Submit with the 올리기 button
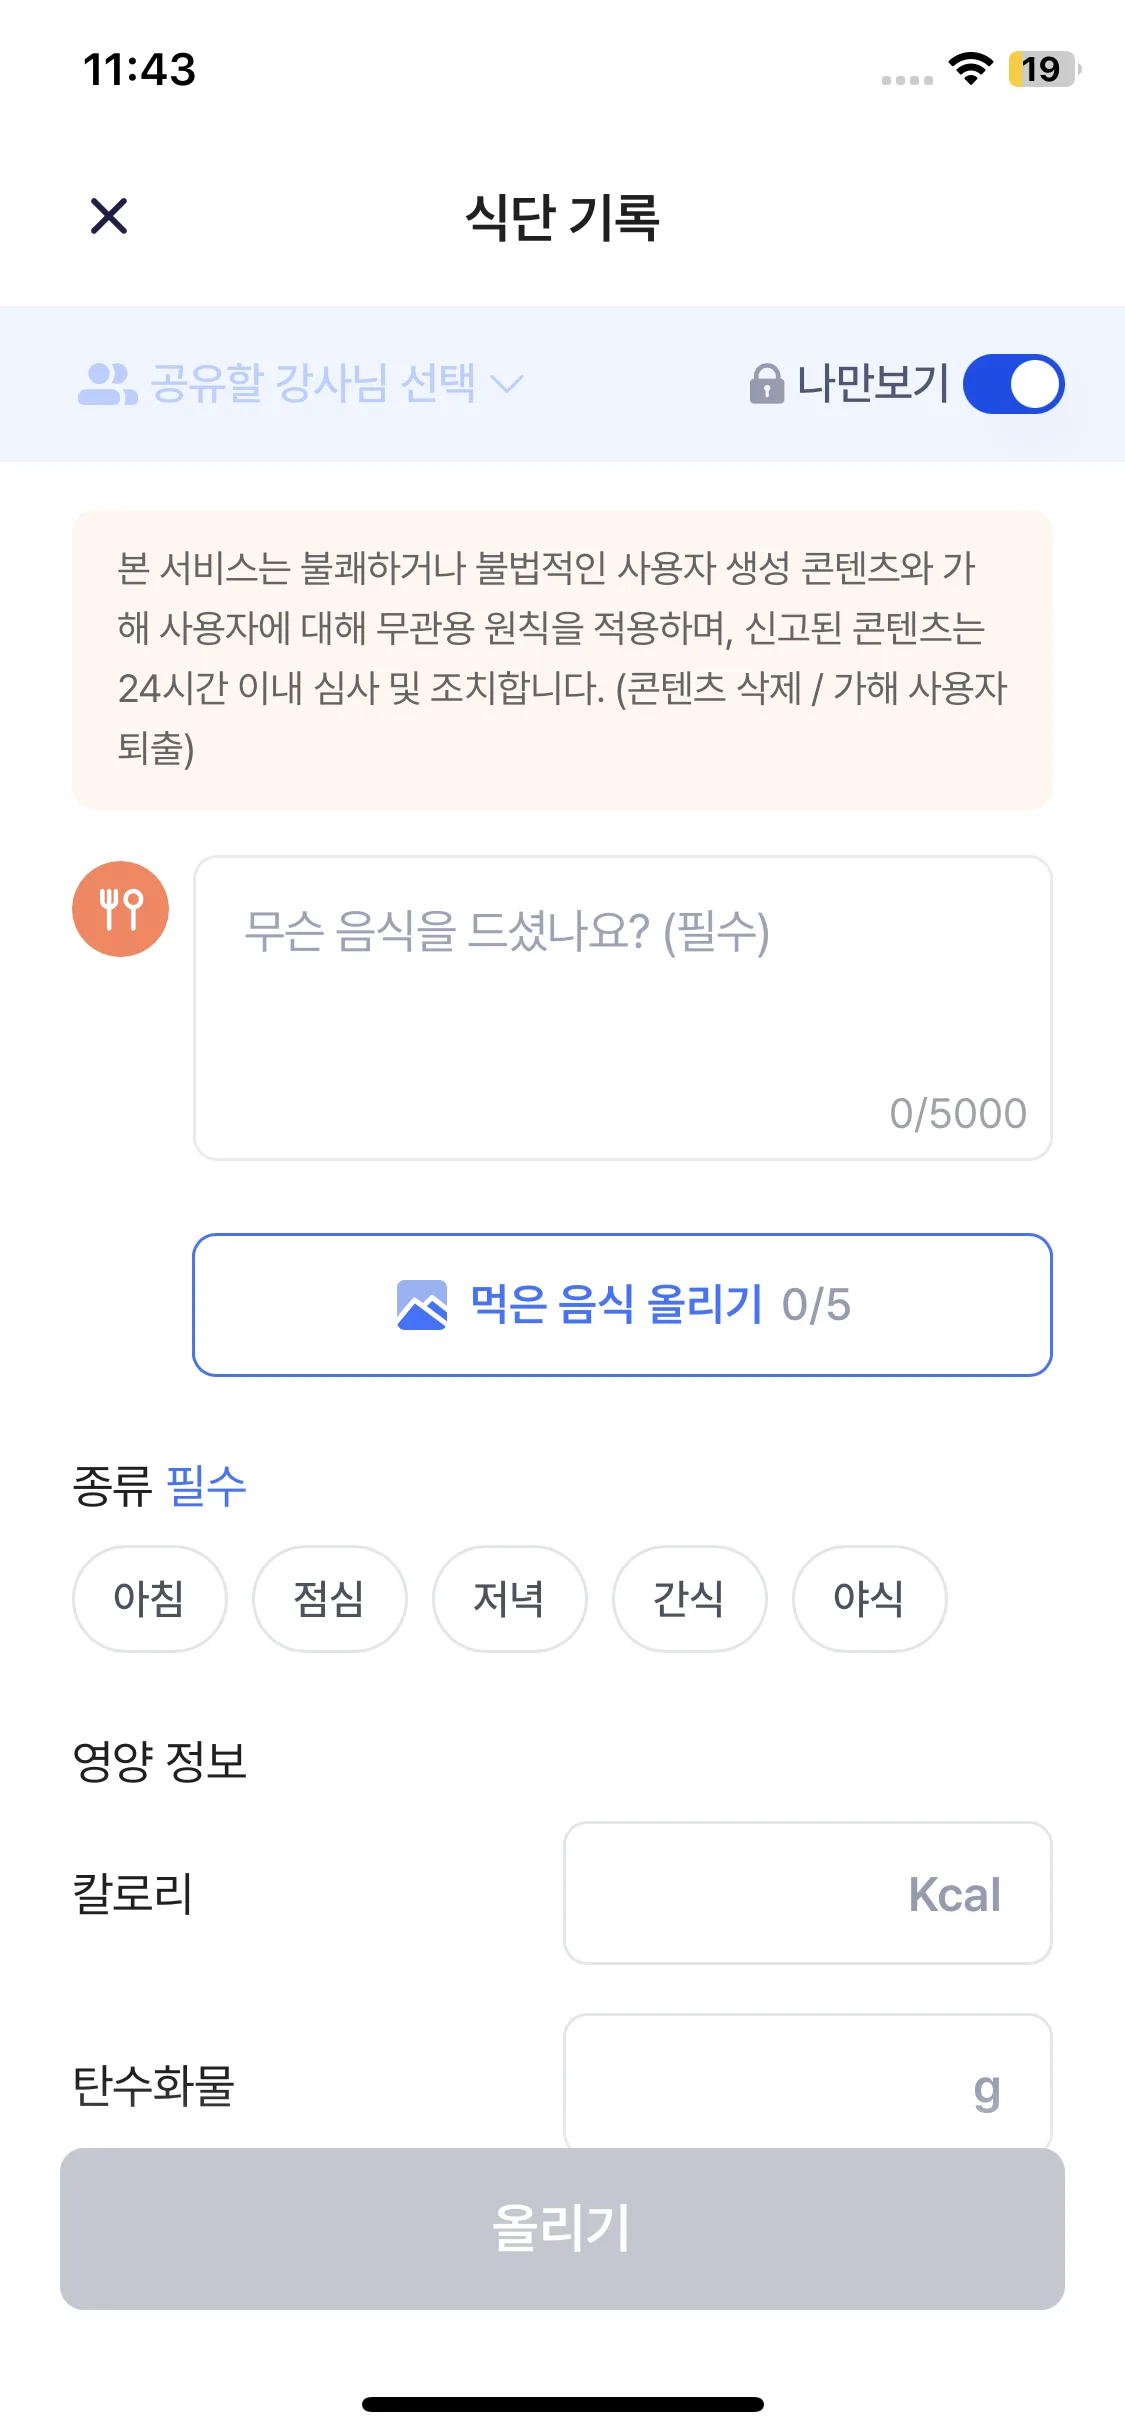The width and height of the screenshot is (1125, 2436). (x=562, y=2228)
